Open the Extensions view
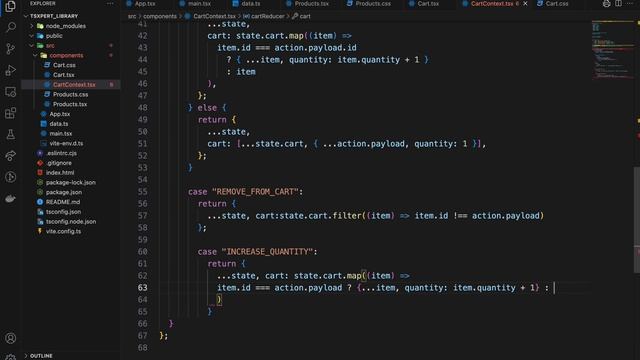Viewport: 640px width, 360px height. click(x=10, y=113)
